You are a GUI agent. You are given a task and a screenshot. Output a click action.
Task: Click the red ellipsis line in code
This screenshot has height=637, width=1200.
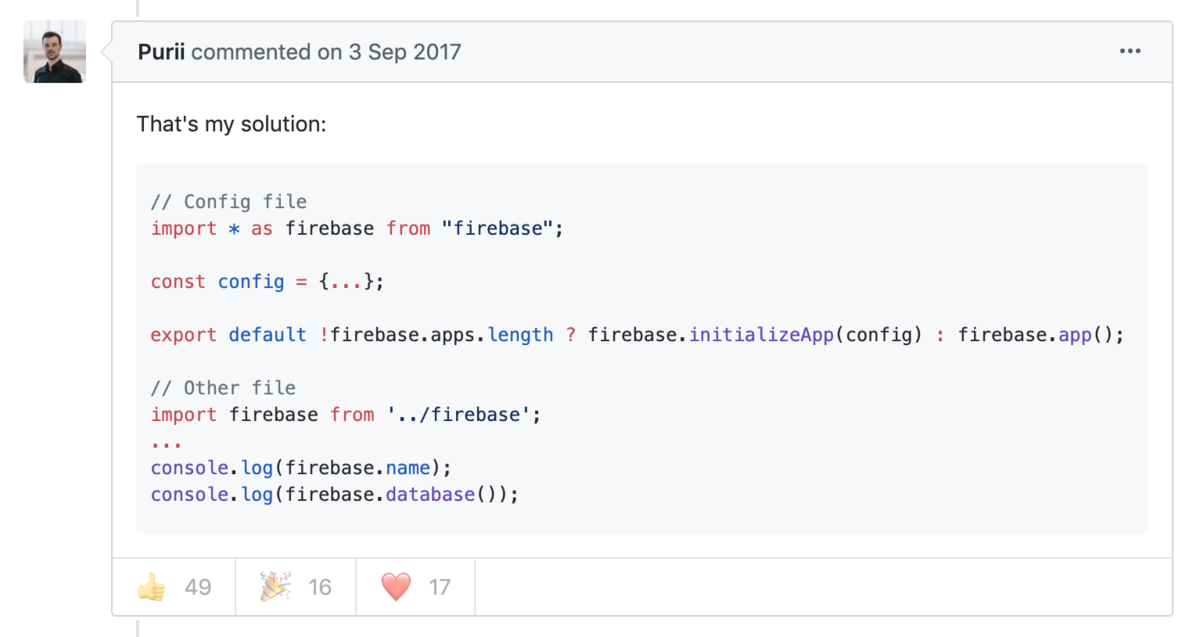click(x=167, y=442)
